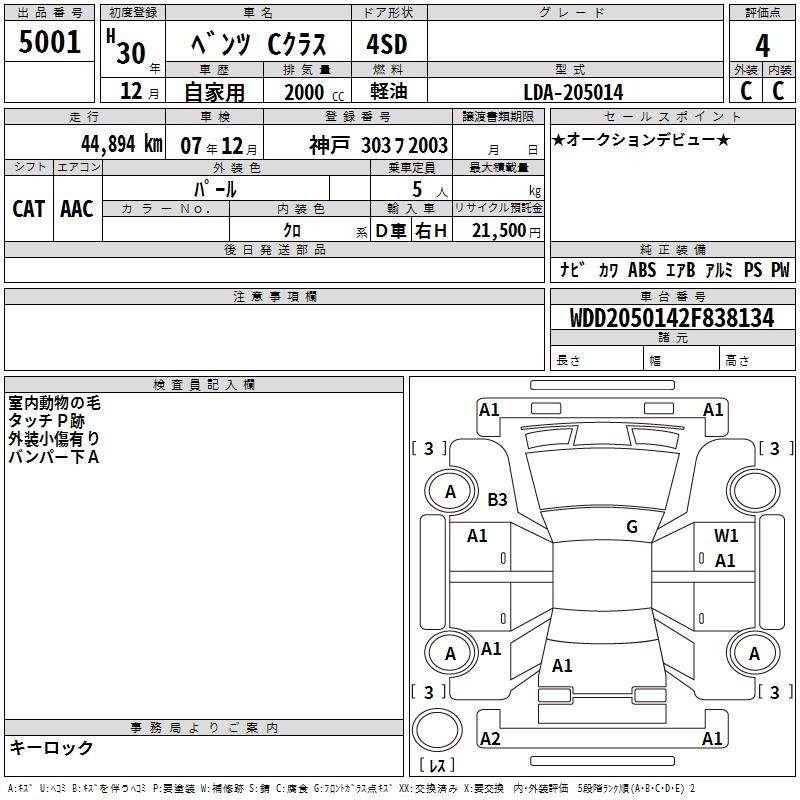Select inspection expiry 07年12月
Image resolution: width=800 pixels, height=800 pixels.
tap(219, 146)
